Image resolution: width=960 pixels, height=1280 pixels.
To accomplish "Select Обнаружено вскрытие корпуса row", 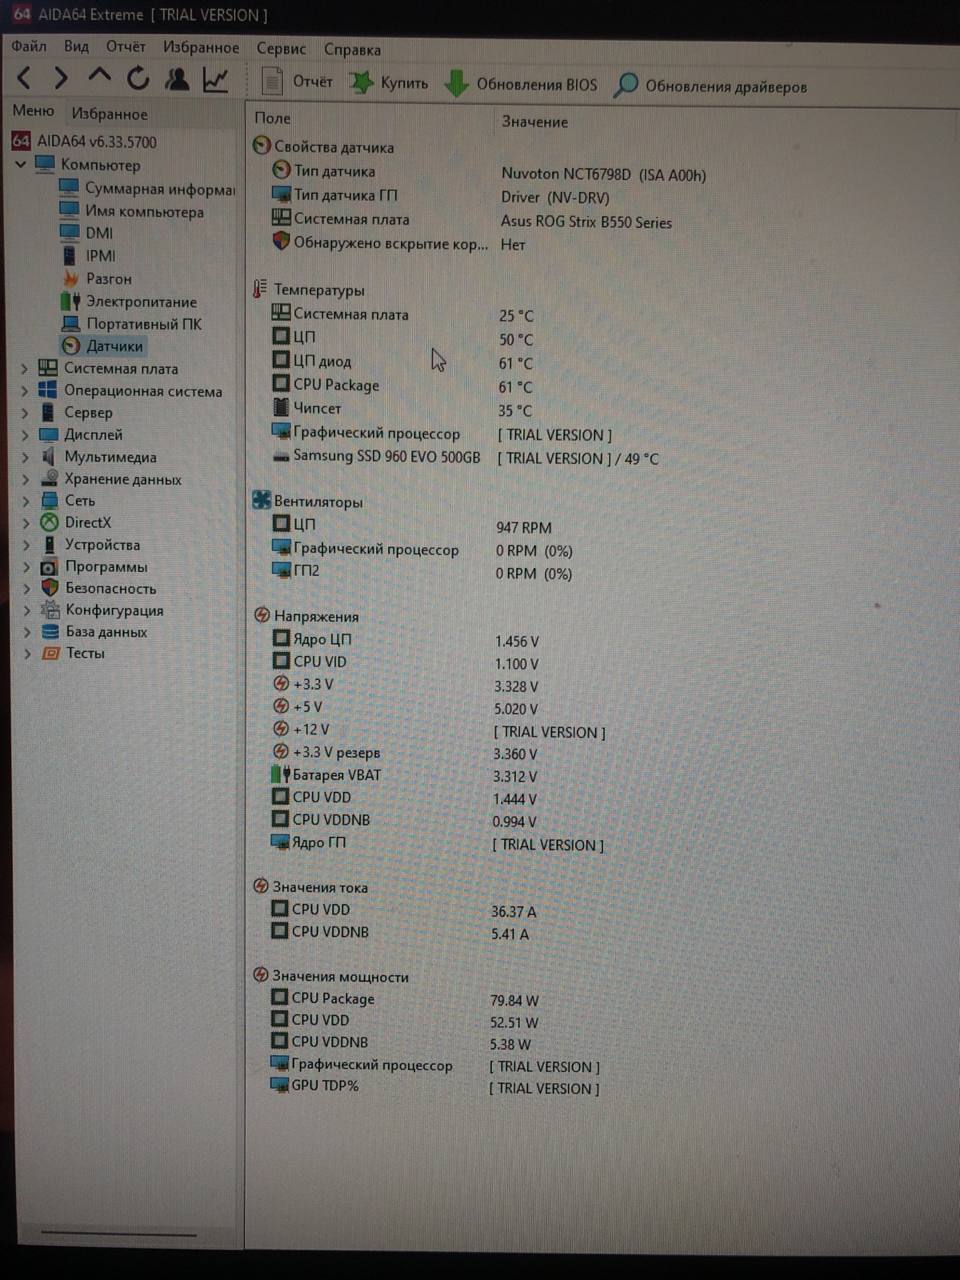I will point(399,243).
